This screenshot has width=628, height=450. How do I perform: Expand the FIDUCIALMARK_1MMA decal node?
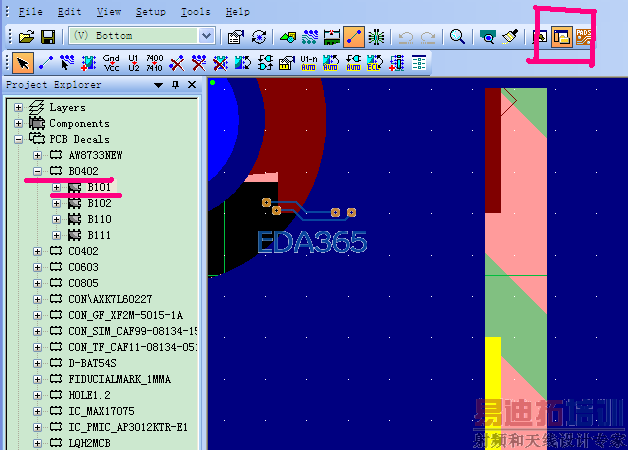(x=37, y=380)
